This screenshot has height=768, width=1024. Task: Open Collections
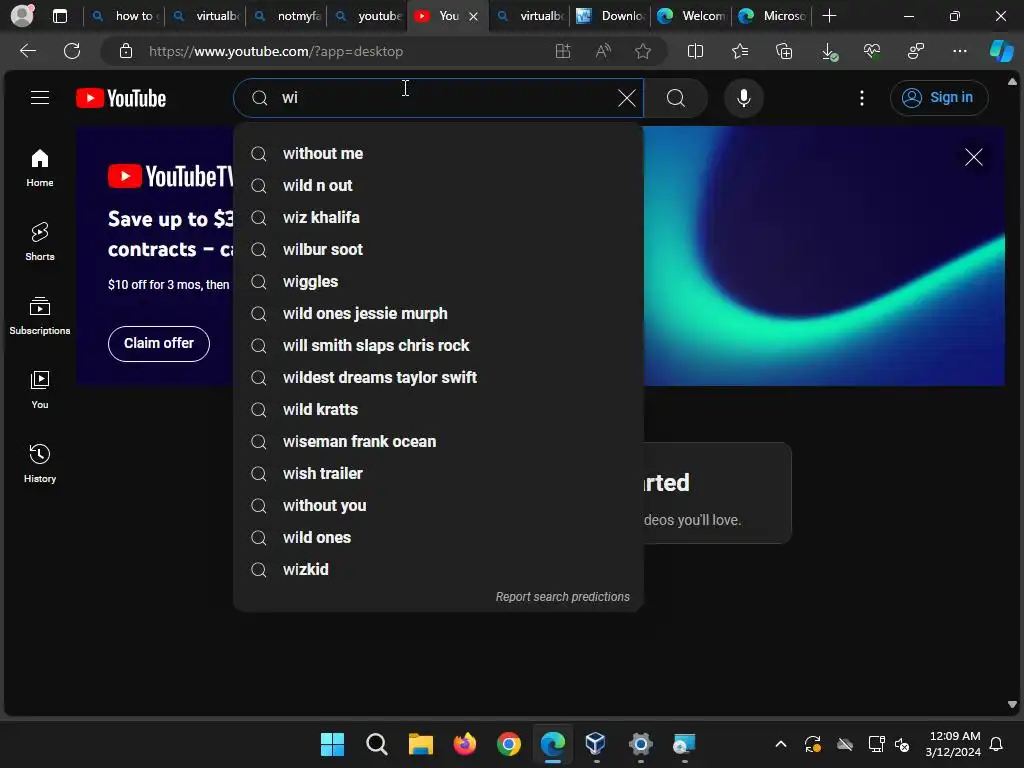[784, 51]
